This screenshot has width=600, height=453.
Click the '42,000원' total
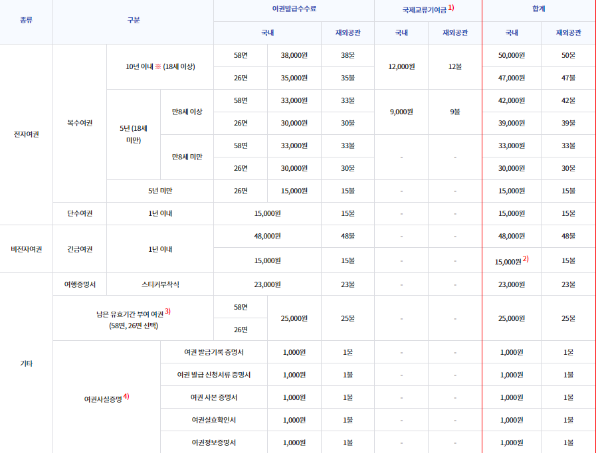pyautogui.click(x=512, y=101)
